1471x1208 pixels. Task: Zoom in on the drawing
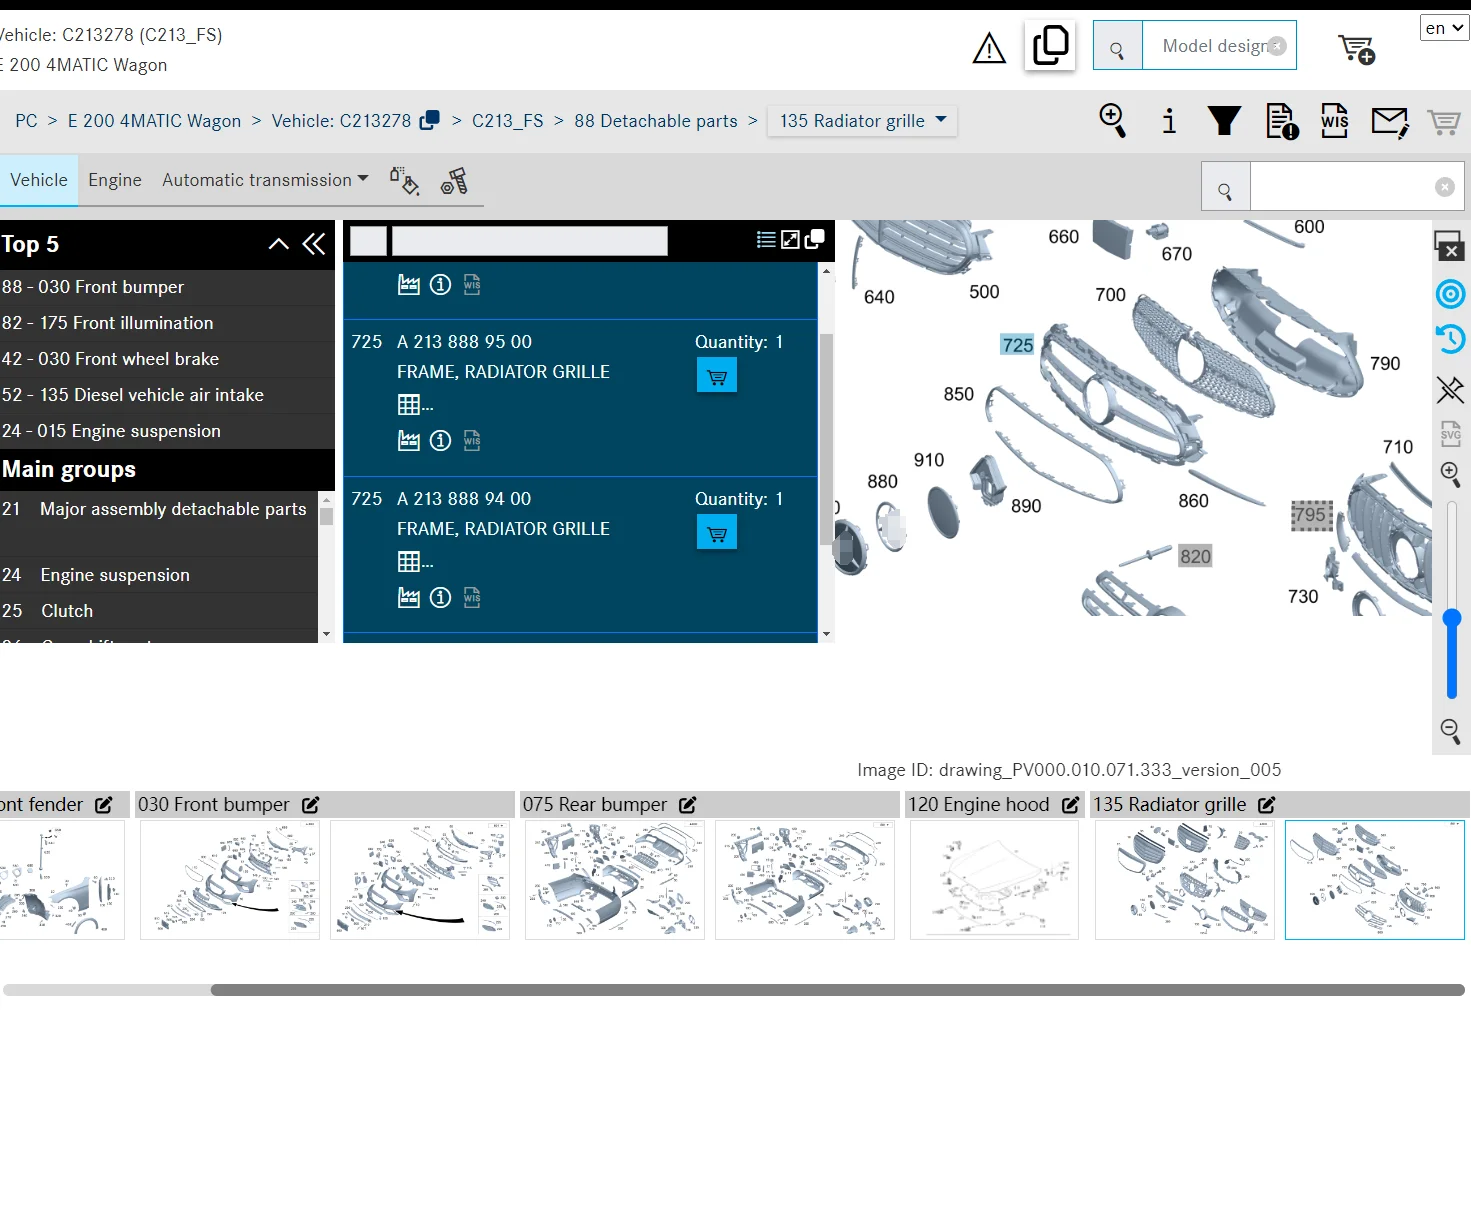click(x=1451, y=474)
